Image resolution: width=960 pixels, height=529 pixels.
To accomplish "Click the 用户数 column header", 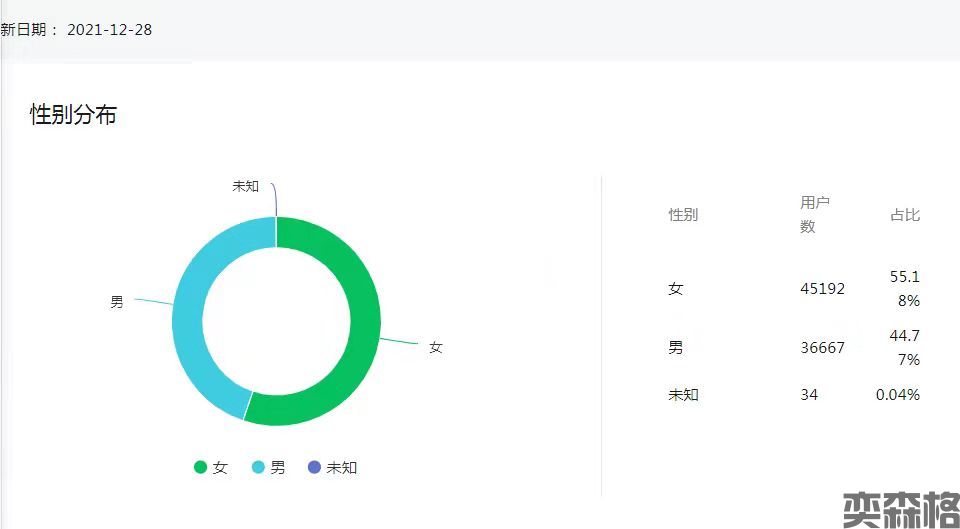I will (x=815, y=214).
